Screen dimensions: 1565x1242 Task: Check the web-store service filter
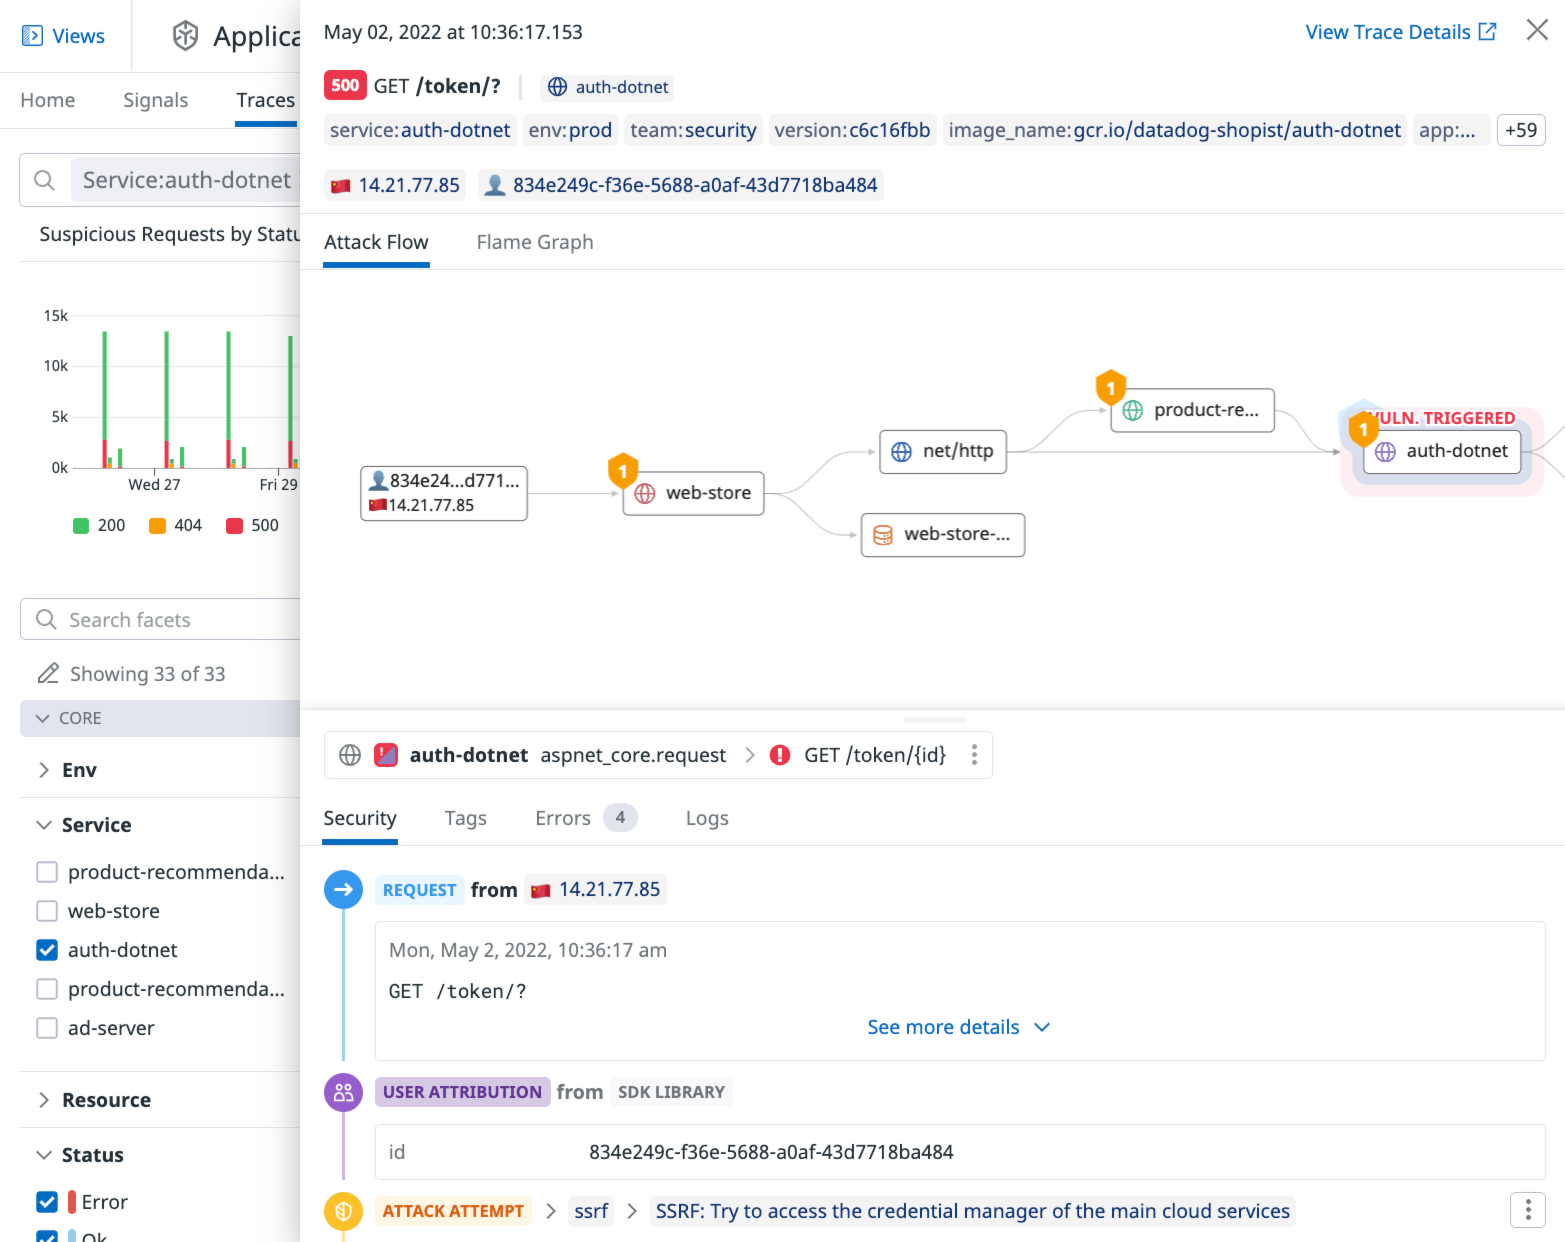[46, 910]
